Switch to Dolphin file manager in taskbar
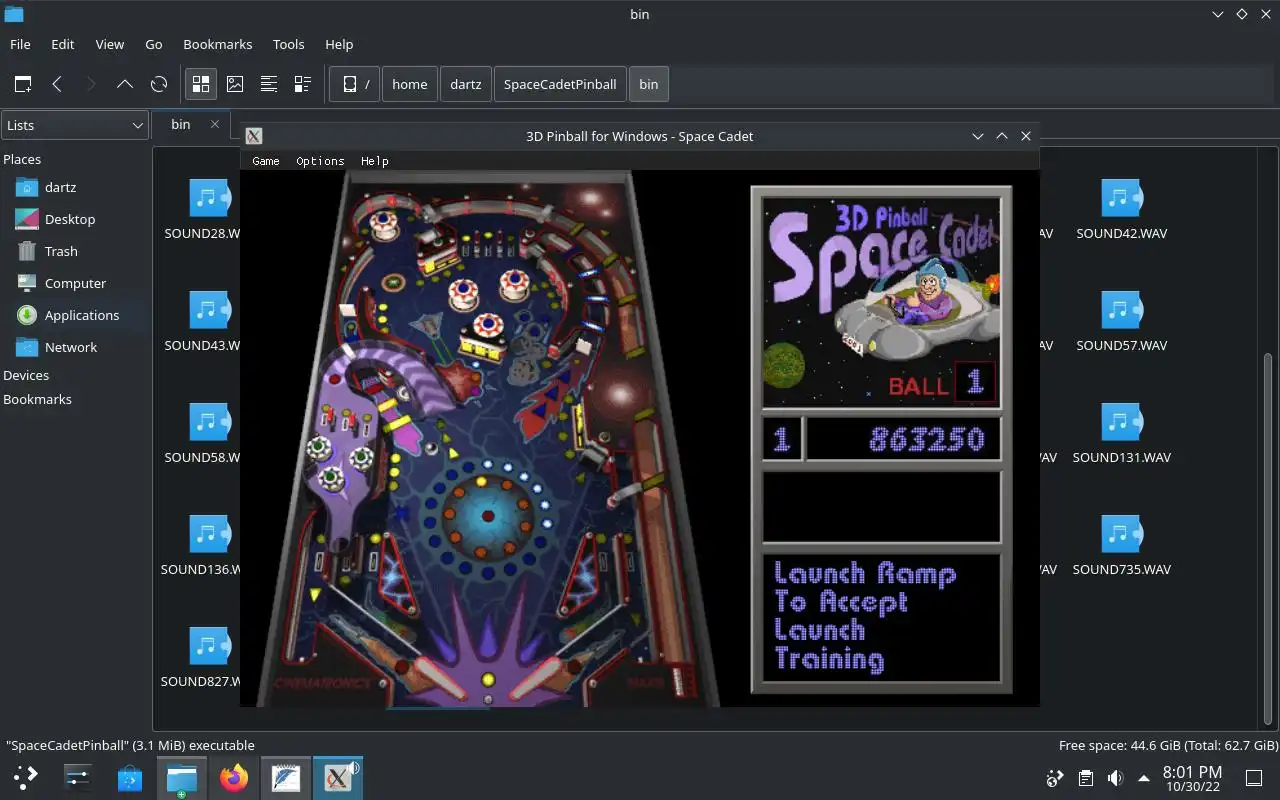Screen dimensions: 1280x800 (x=182, y=777)
